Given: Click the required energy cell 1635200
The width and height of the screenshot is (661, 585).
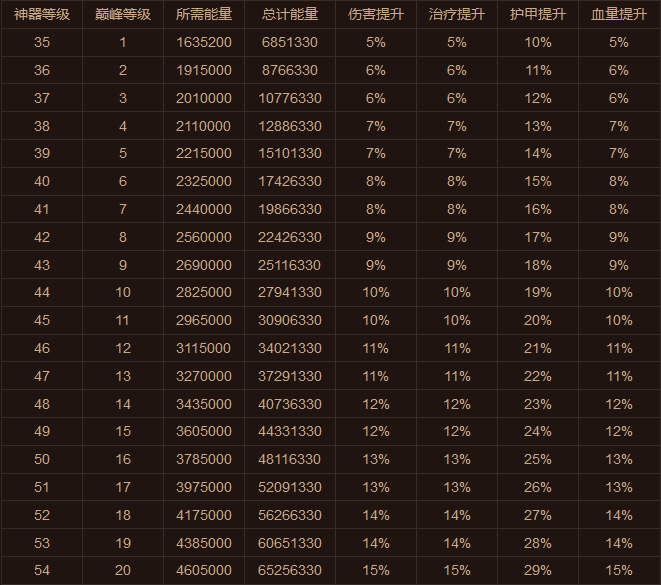Looking at the screenshot, I should (x=203, y=43).
